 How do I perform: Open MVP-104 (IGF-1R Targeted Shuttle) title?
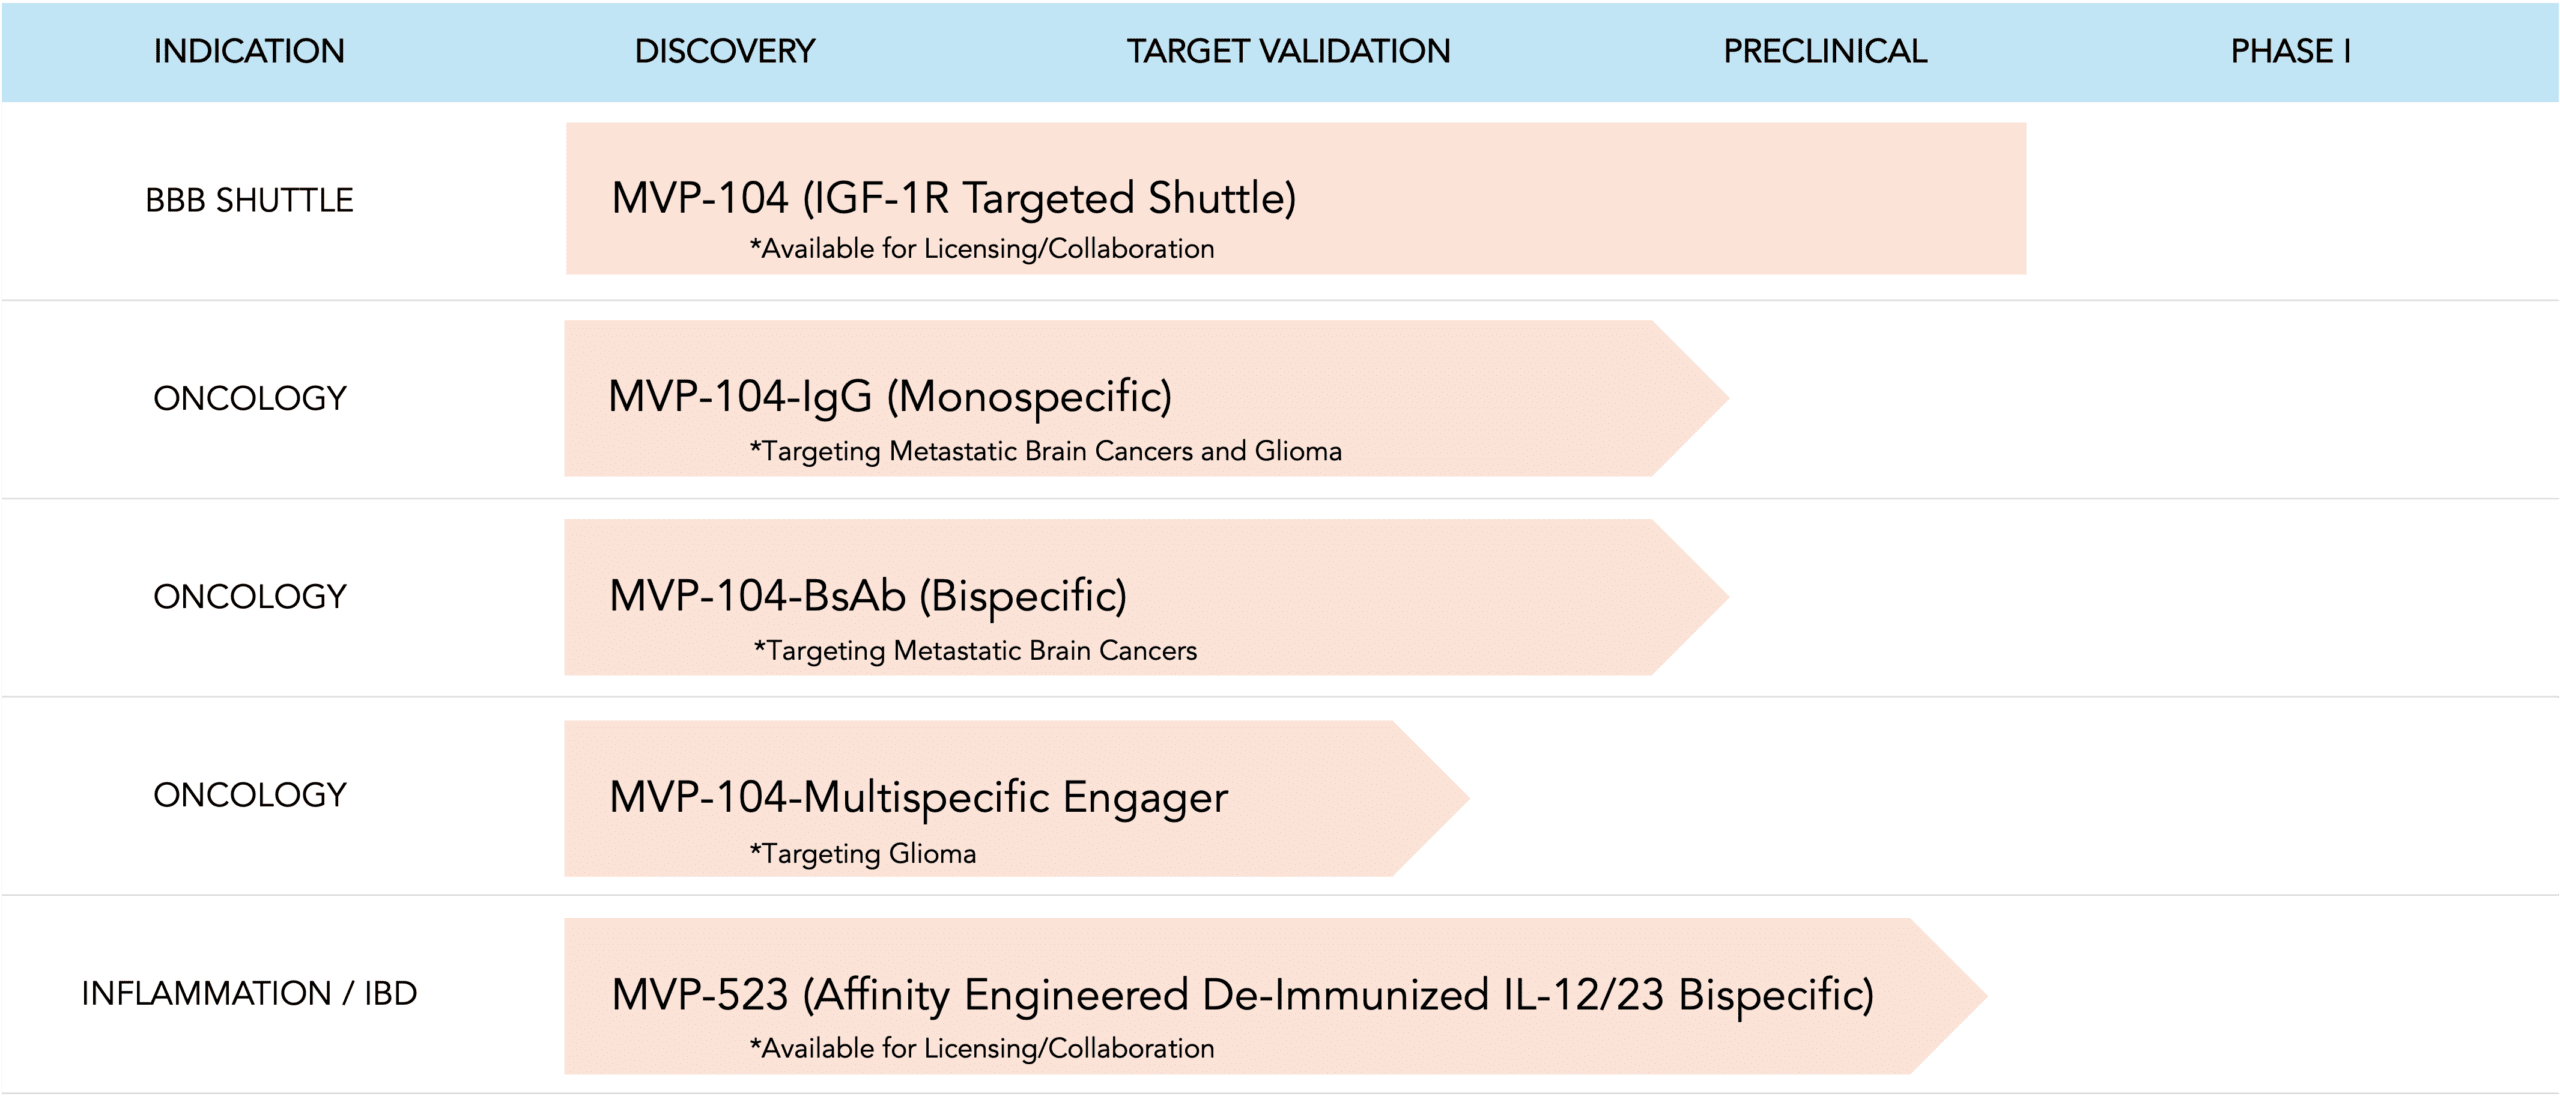coord(953,198)
